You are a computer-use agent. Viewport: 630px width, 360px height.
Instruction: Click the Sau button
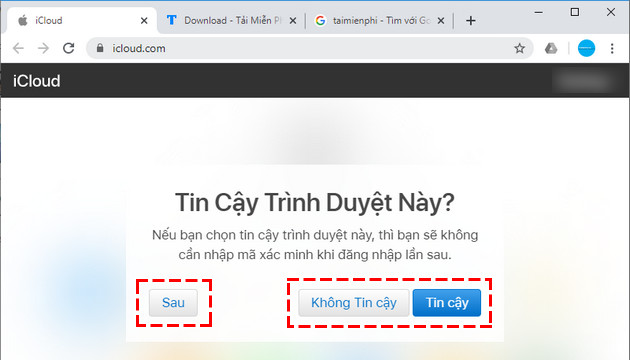pos(173,303)
